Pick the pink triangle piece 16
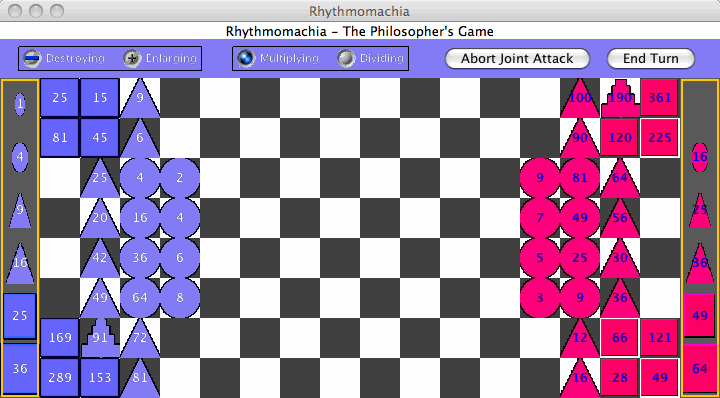 [x=580, y=378]
